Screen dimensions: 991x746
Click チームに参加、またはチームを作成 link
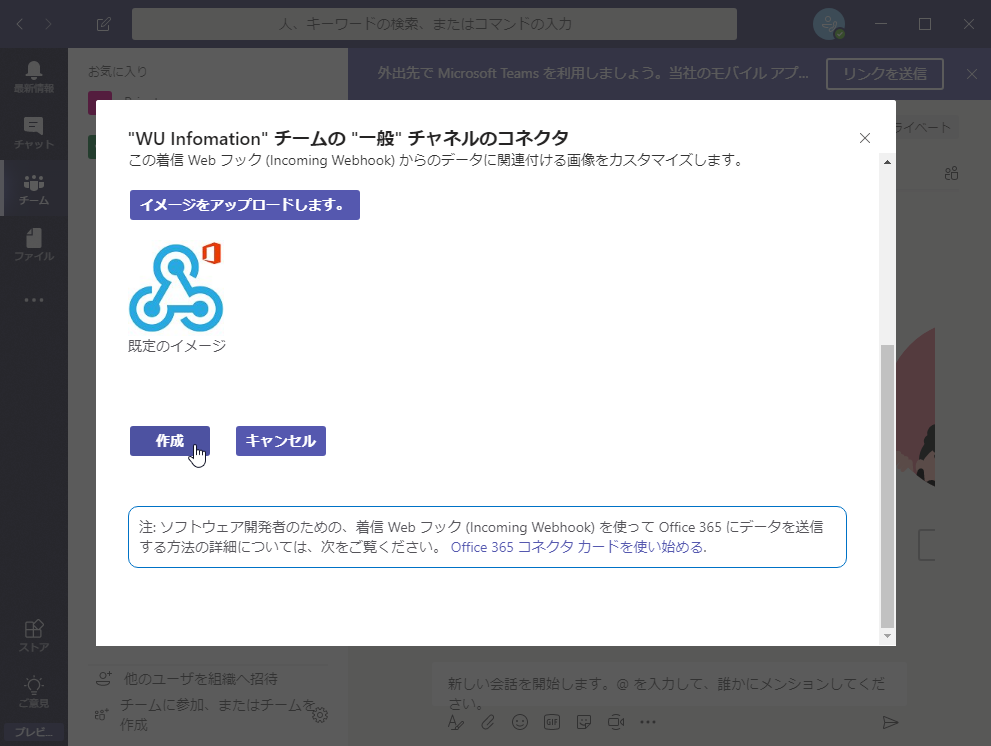coord(217,714)
